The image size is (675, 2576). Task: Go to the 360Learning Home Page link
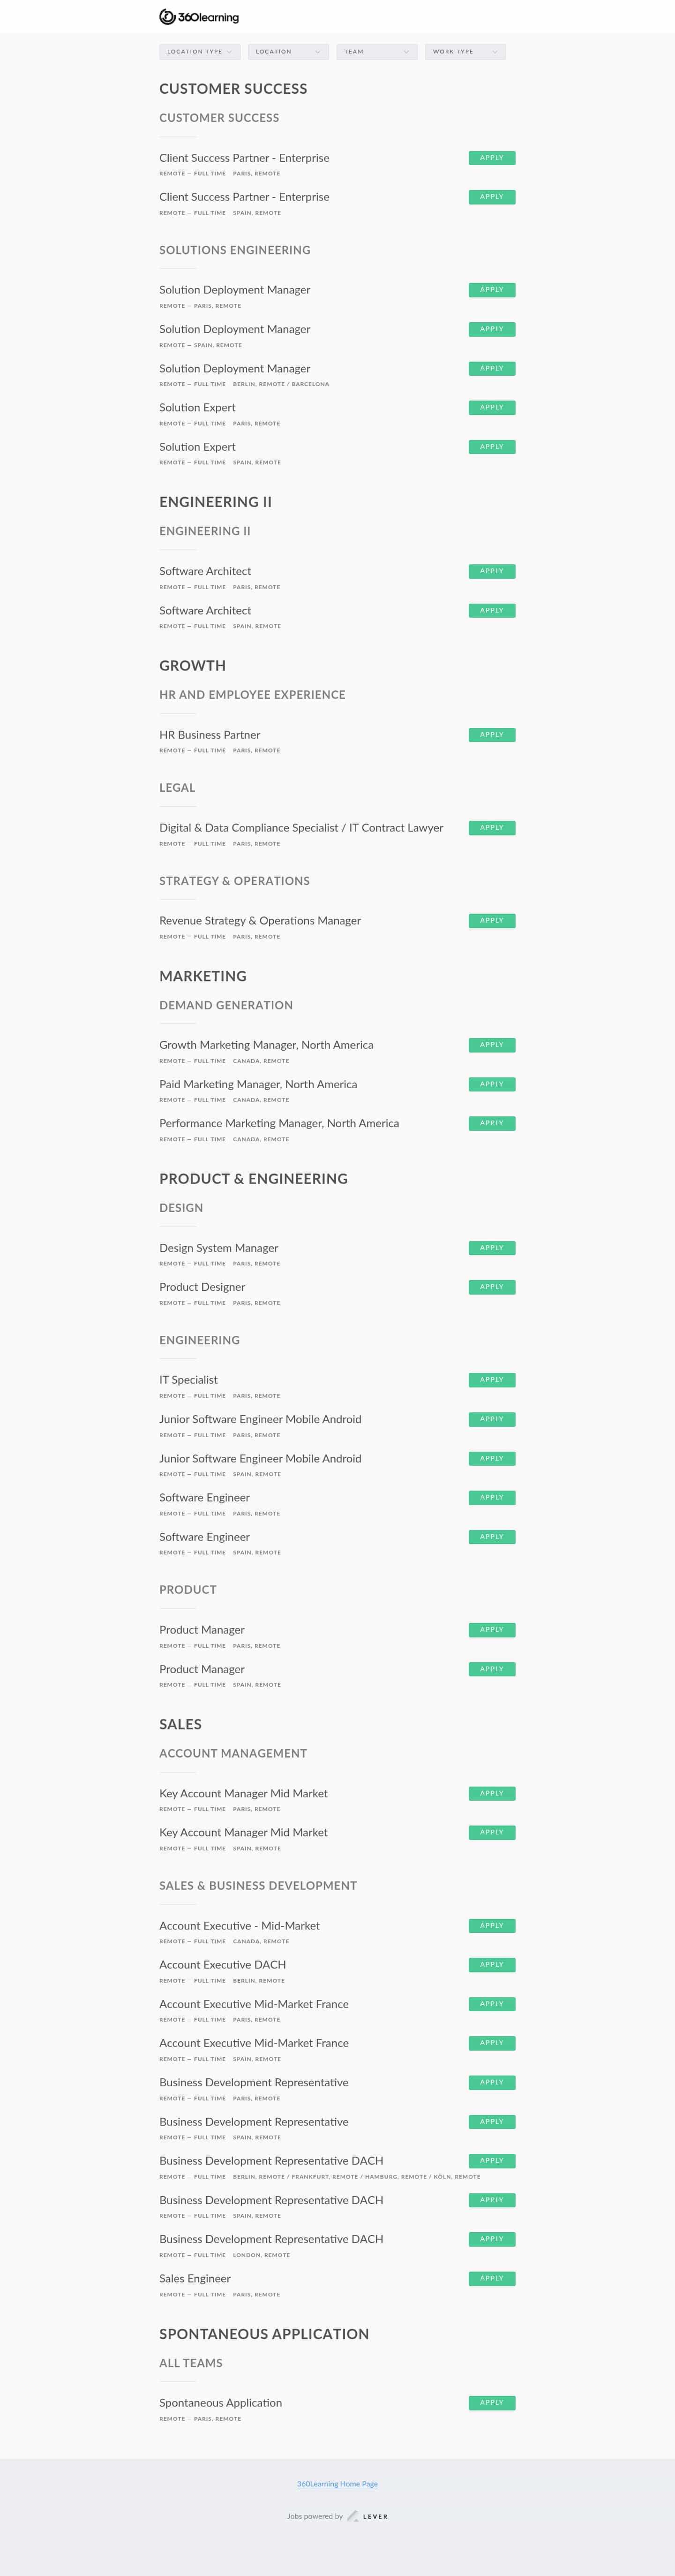[337, 2484]
